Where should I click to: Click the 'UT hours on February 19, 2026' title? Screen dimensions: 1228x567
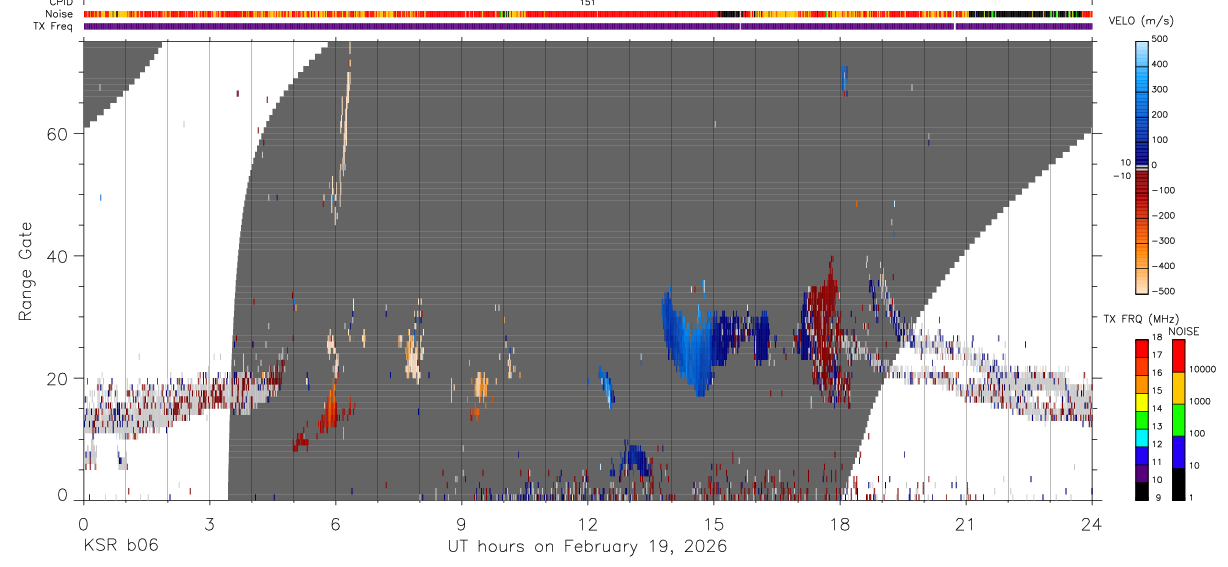point(586,547)
